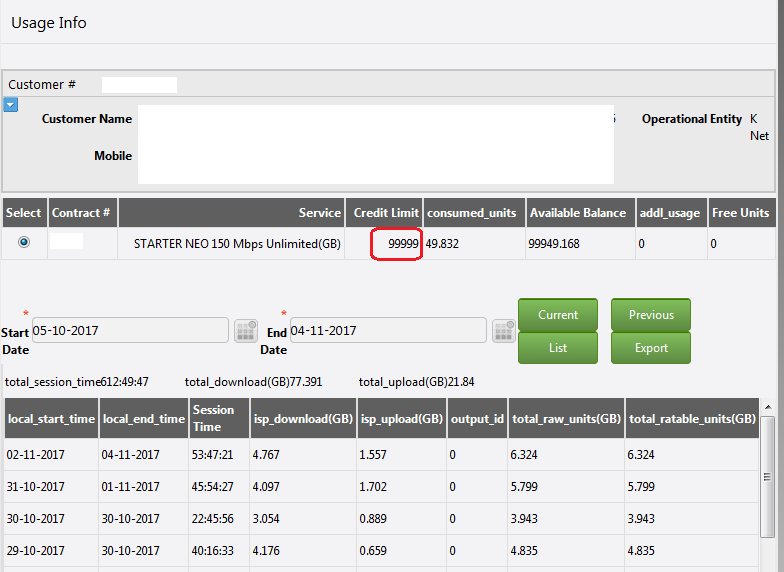Viewport: 784px width, 572px height.
Task: Click the total_upload(GB) summary 21.84
Action: (x=416, y=382)
